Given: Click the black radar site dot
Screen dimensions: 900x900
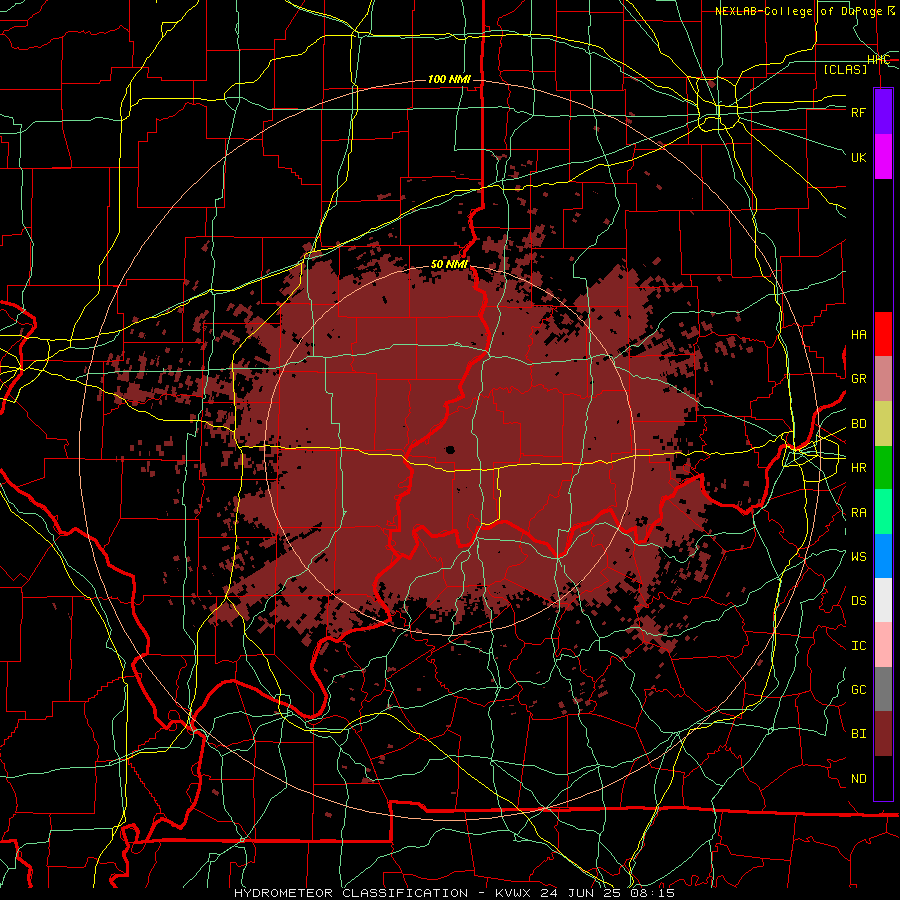Looking at the screenshot, I should tap(450, 450).
